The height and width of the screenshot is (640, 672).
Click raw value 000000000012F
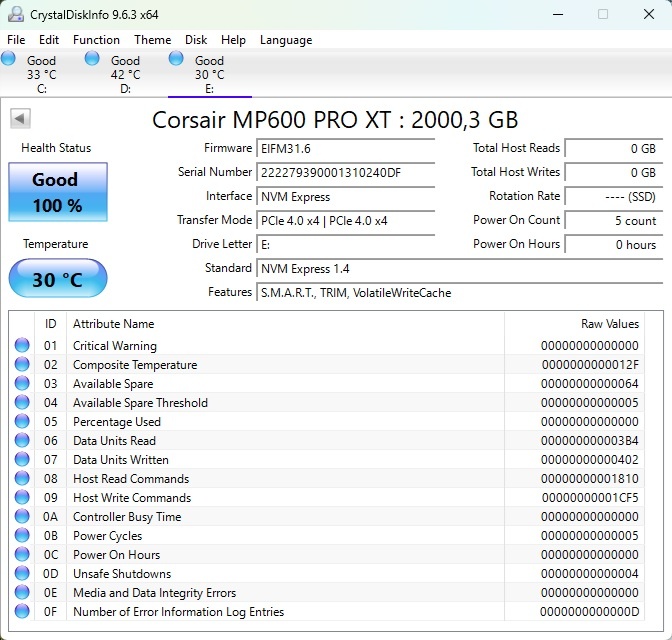click(x=590, y=365)
